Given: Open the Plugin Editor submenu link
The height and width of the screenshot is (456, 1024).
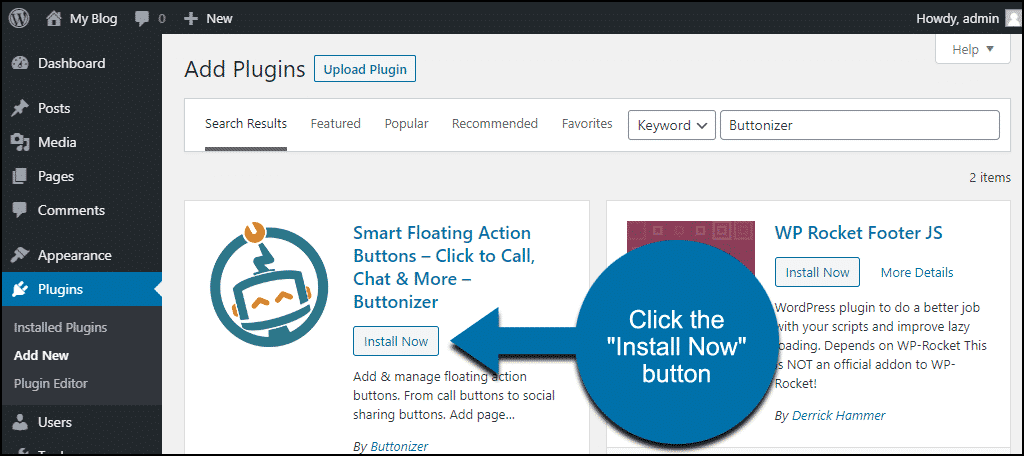Looking at the screenshot, I should pyautogui.click(x=50, y=383).
